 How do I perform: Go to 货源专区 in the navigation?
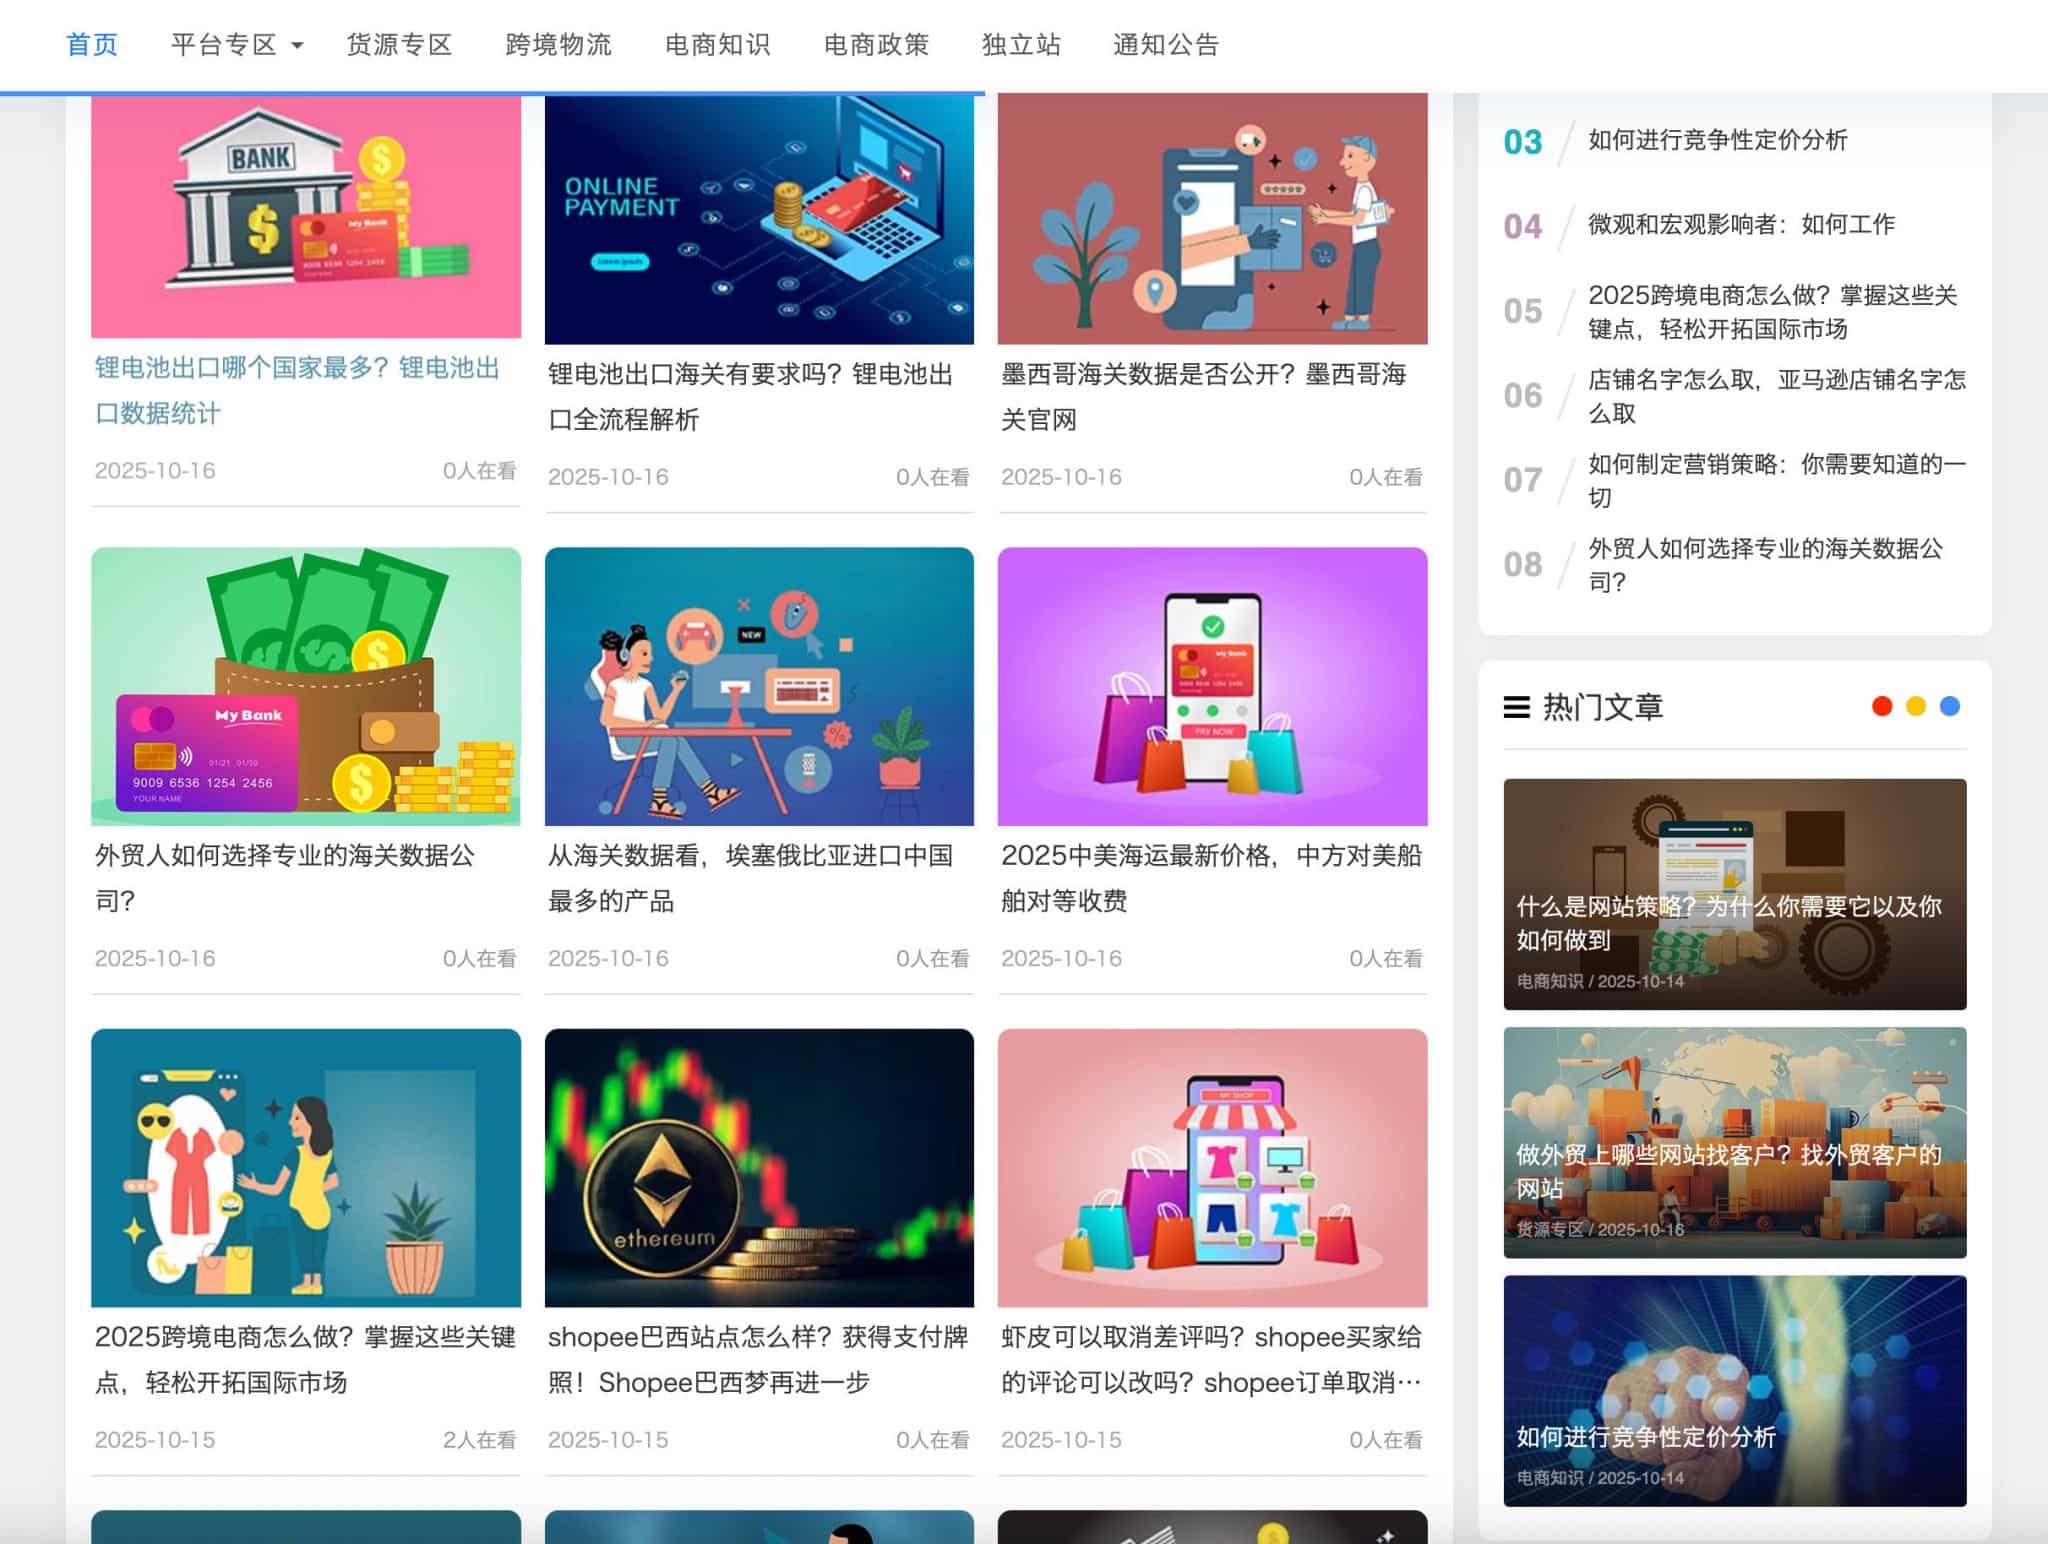(x=399, y=45)
